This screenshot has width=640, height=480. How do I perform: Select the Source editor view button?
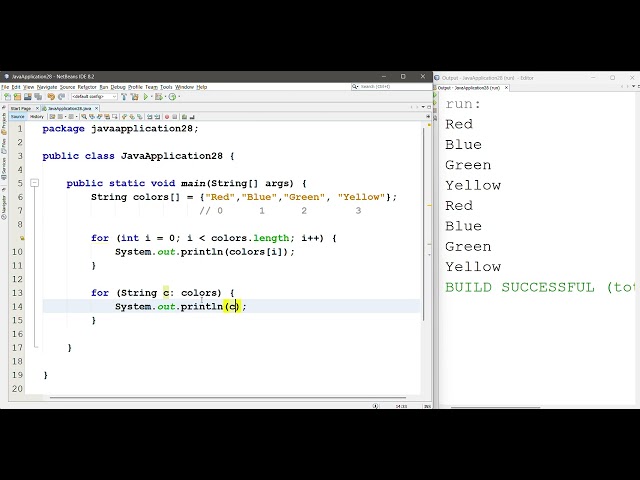pos(18,117)
